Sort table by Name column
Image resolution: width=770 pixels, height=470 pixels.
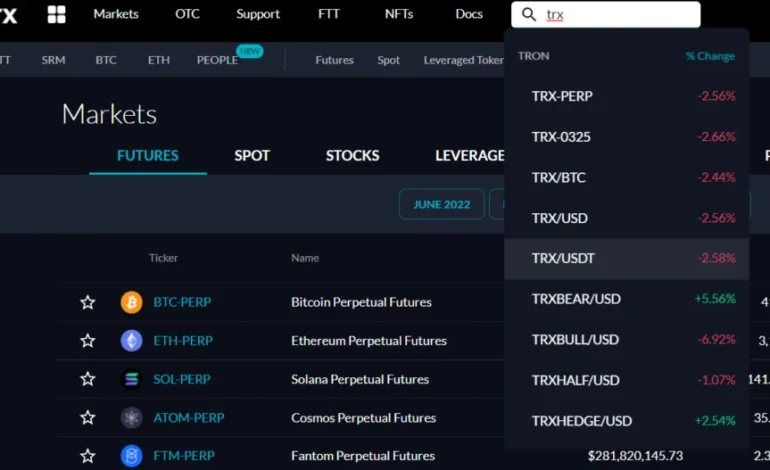click(305, 258)
